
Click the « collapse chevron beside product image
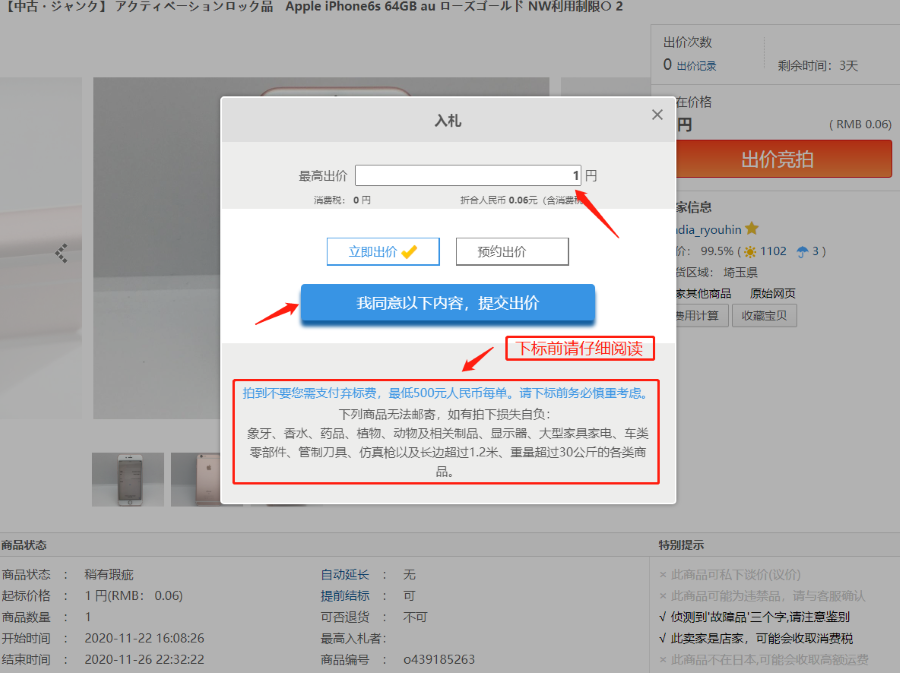[61, 253]
